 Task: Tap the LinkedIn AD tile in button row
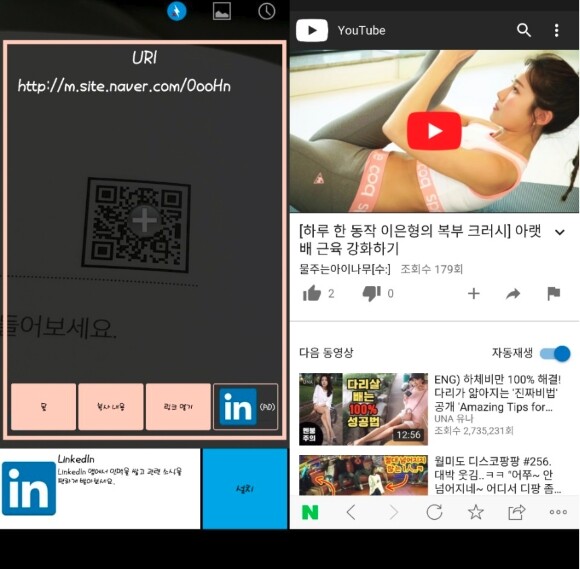click(246, 407)
